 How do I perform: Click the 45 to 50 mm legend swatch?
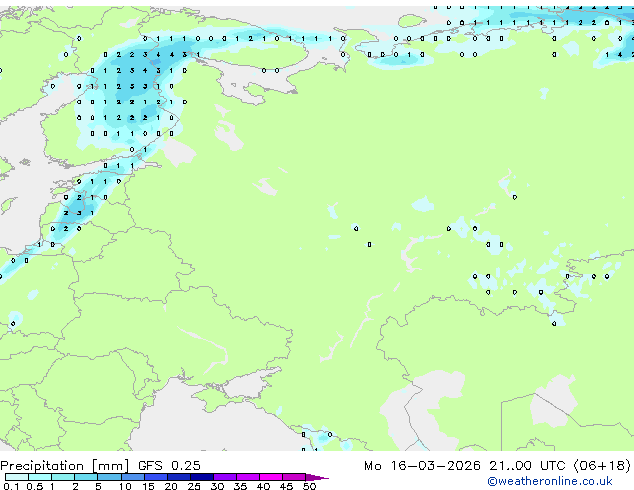point(294,477)
